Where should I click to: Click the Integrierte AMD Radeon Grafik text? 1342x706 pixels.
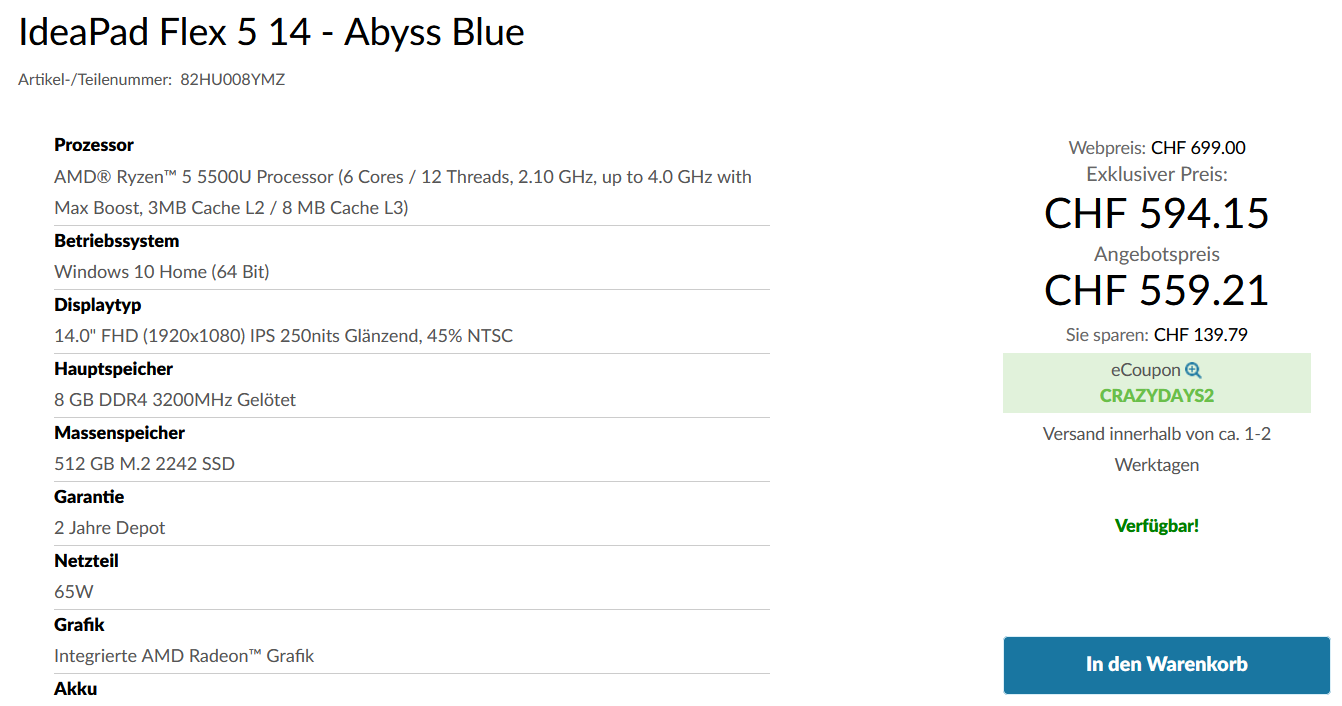tap(184, 656)
